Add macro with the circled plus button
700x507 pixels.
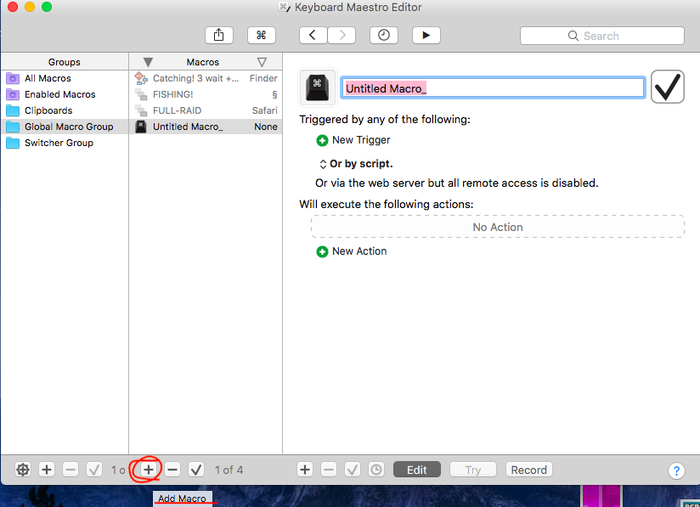tap(149, 470)
